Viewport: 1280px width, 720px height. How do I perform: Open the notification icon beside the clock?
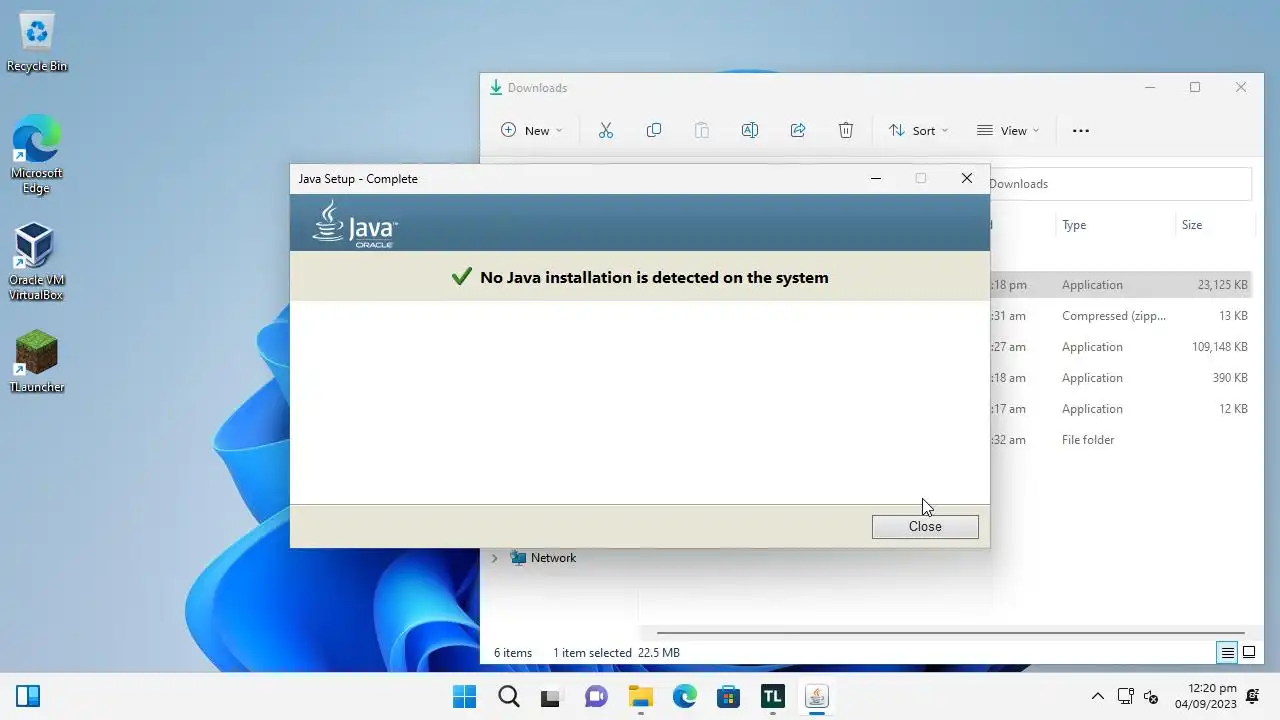1253,696
